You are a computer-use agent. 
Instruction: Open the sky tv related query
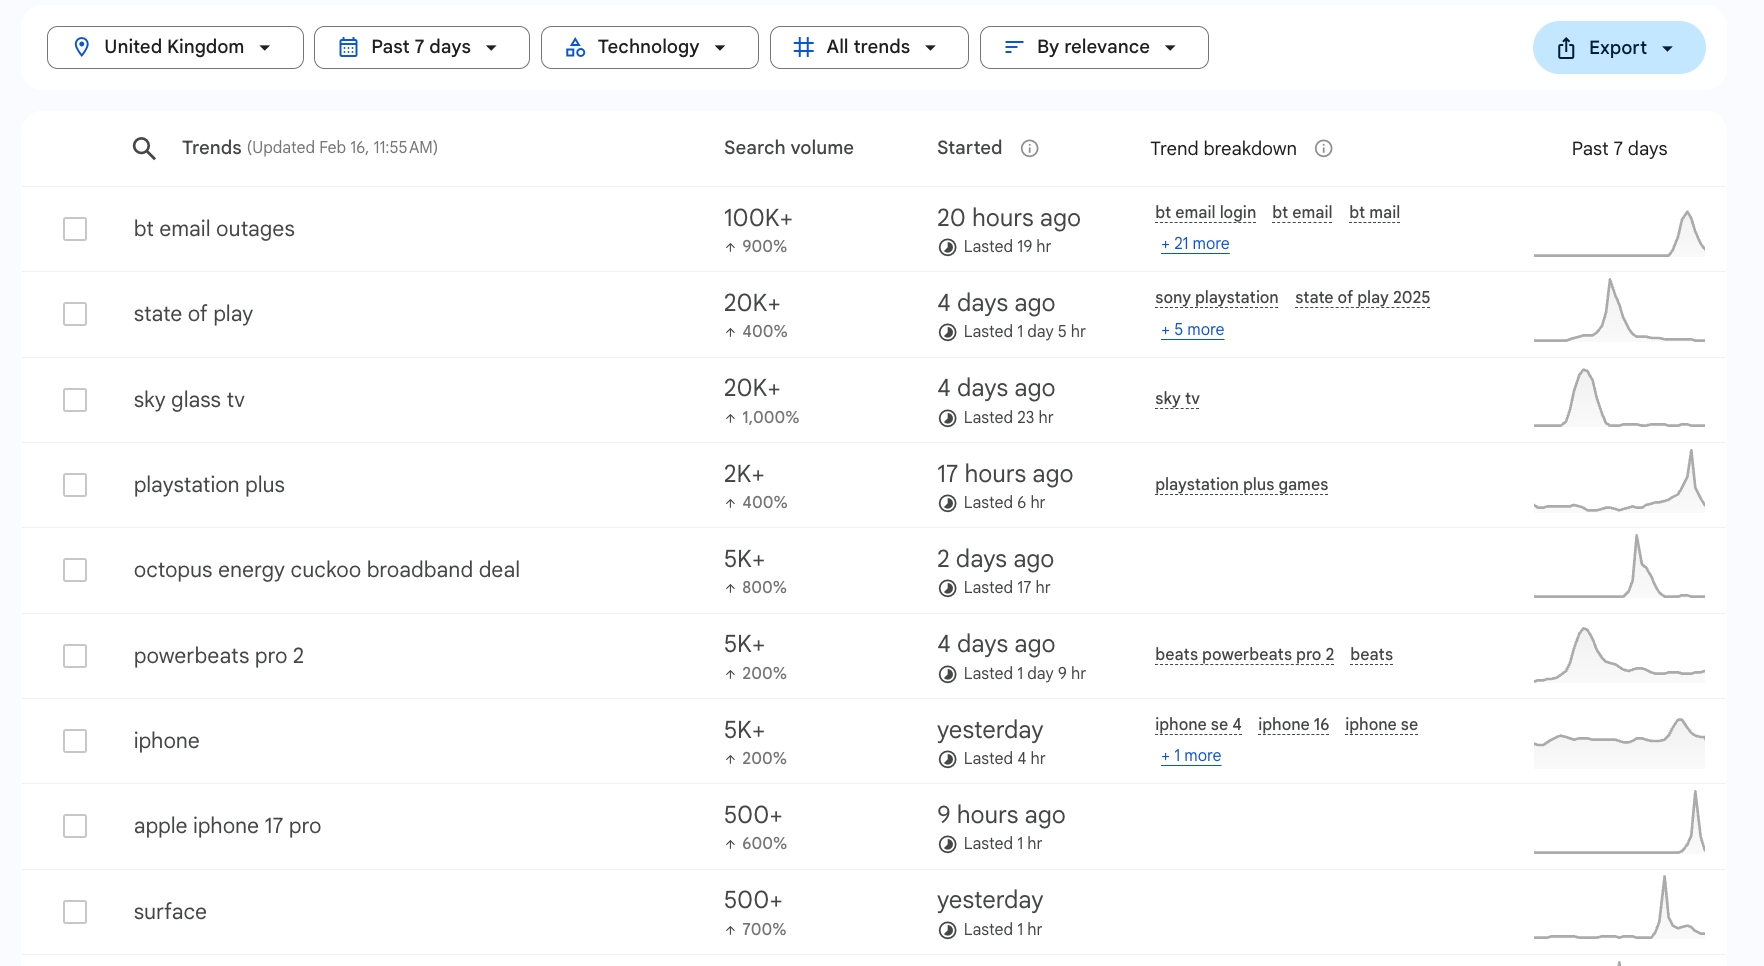pos(1177,398)
